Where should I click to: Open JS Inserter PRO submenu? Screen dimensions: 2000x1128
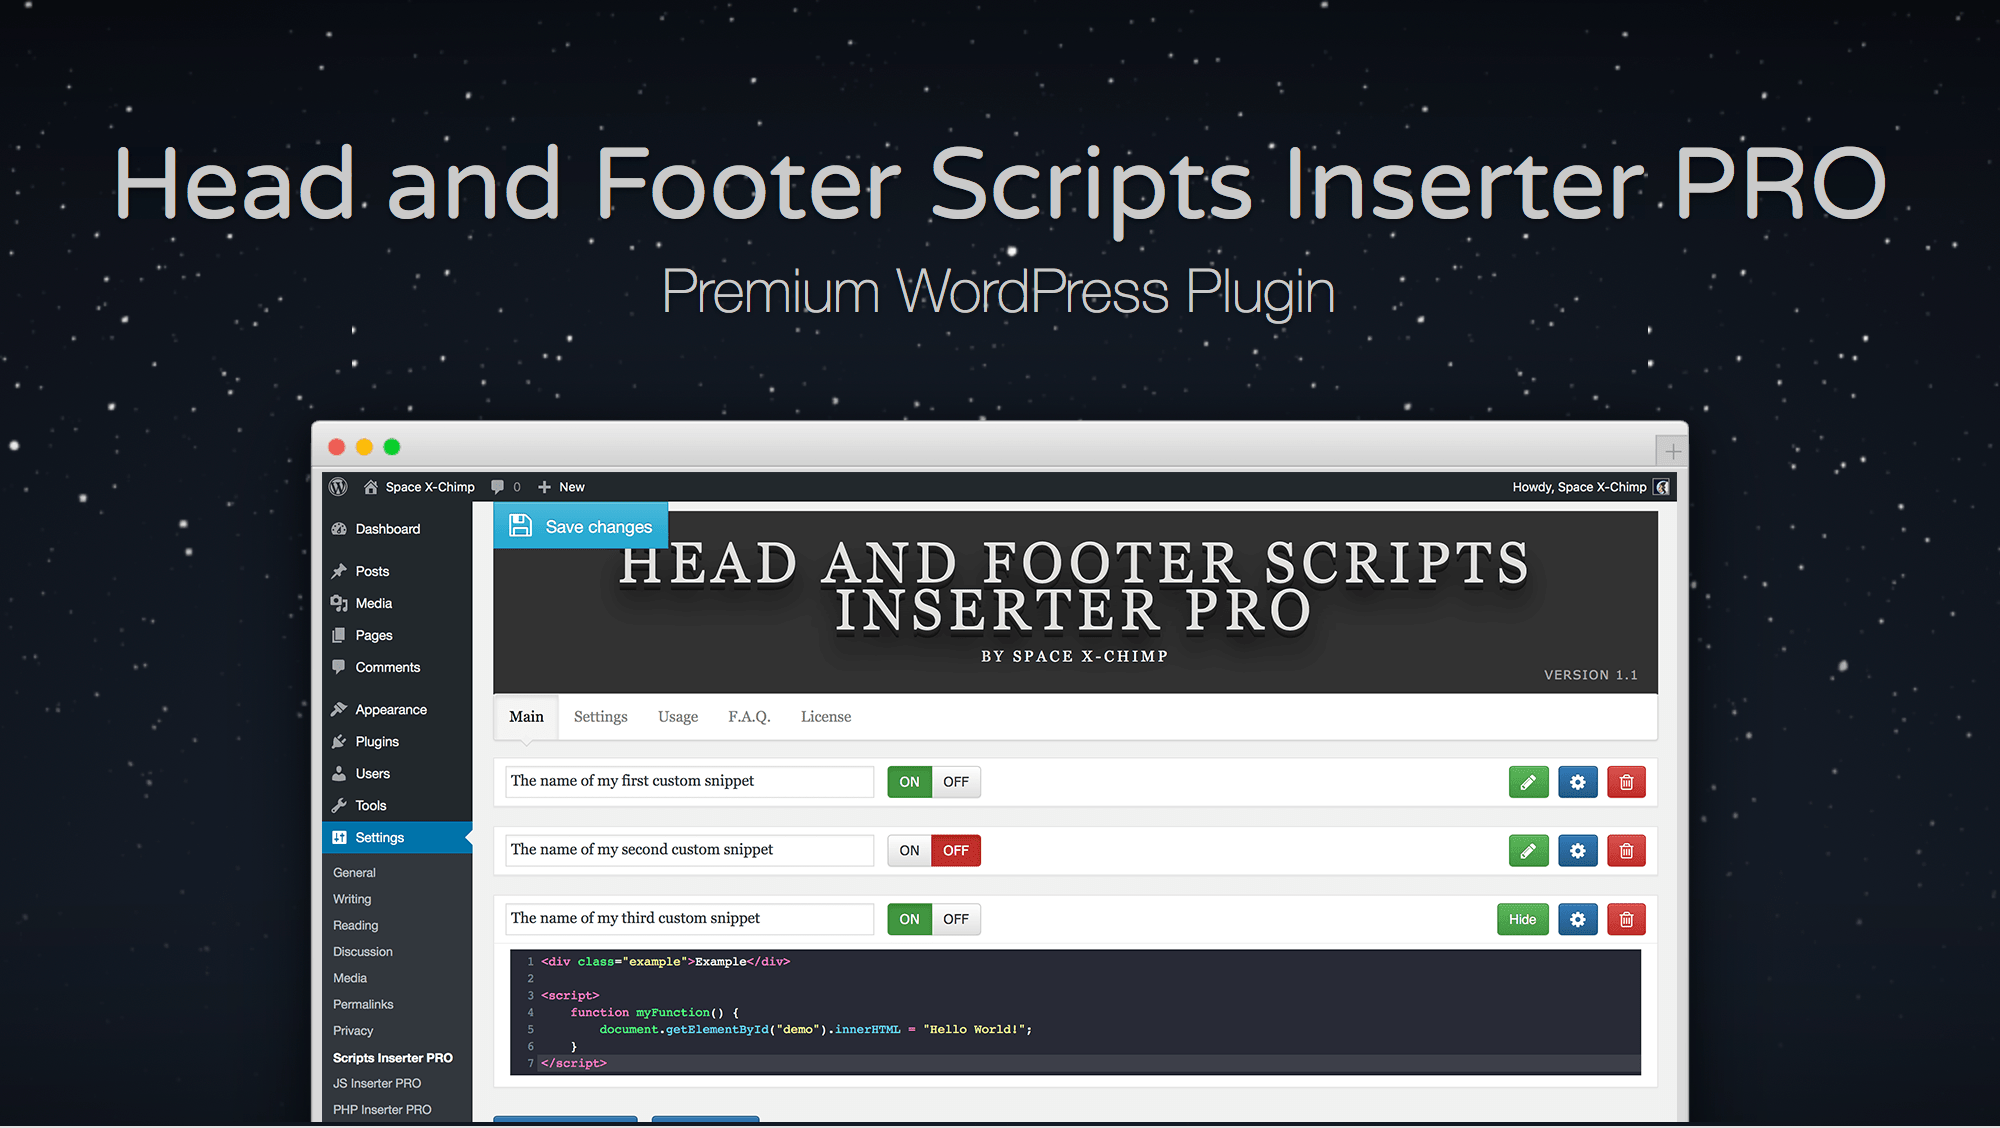coord(377,1084)
